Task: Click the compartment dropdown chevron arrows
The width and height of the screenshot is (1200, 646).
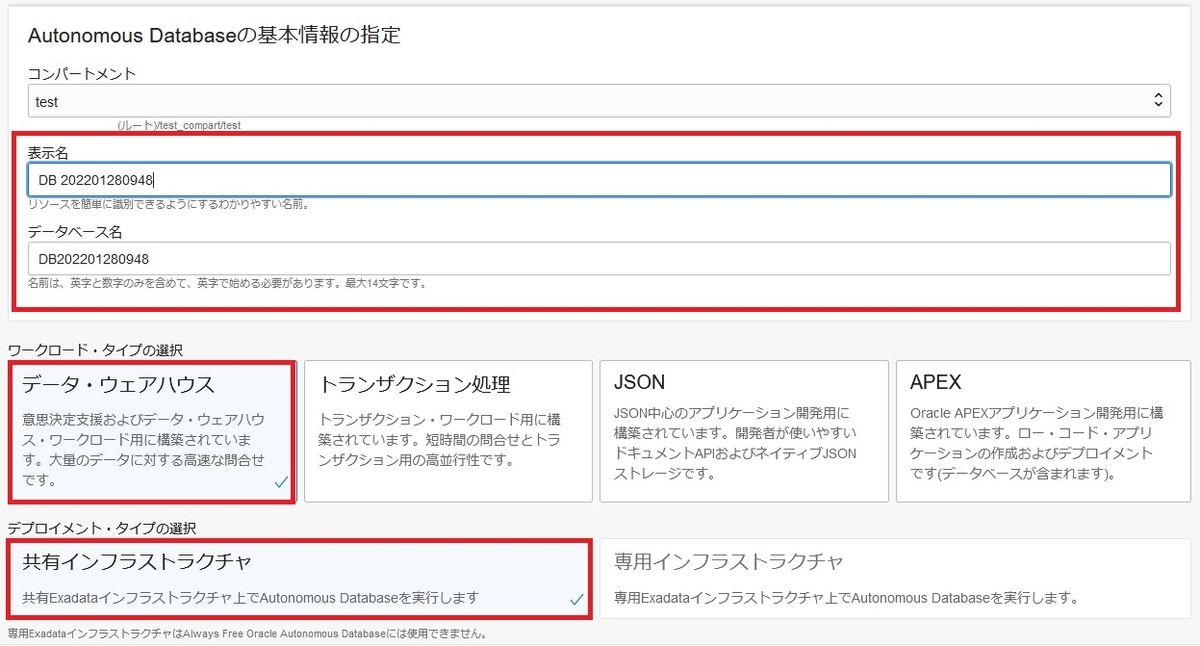Action: 1160,100
